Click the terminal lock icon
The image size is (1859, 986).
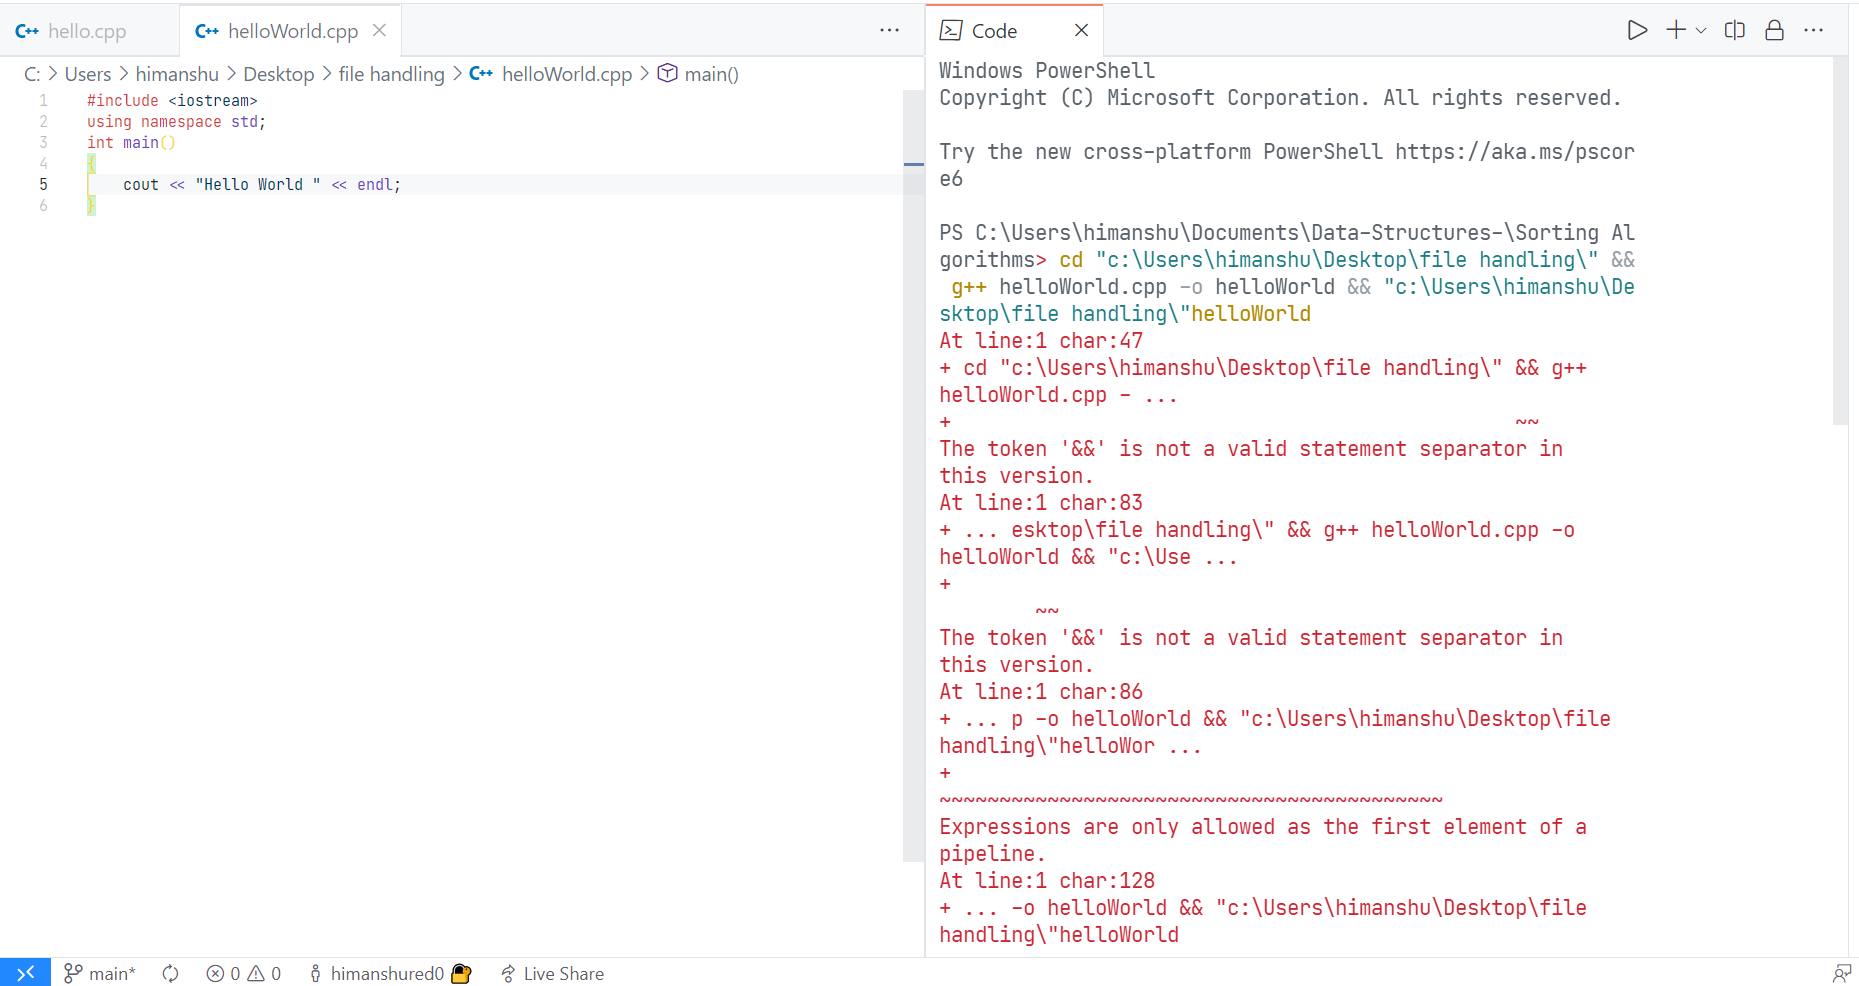coord(1775,30)
